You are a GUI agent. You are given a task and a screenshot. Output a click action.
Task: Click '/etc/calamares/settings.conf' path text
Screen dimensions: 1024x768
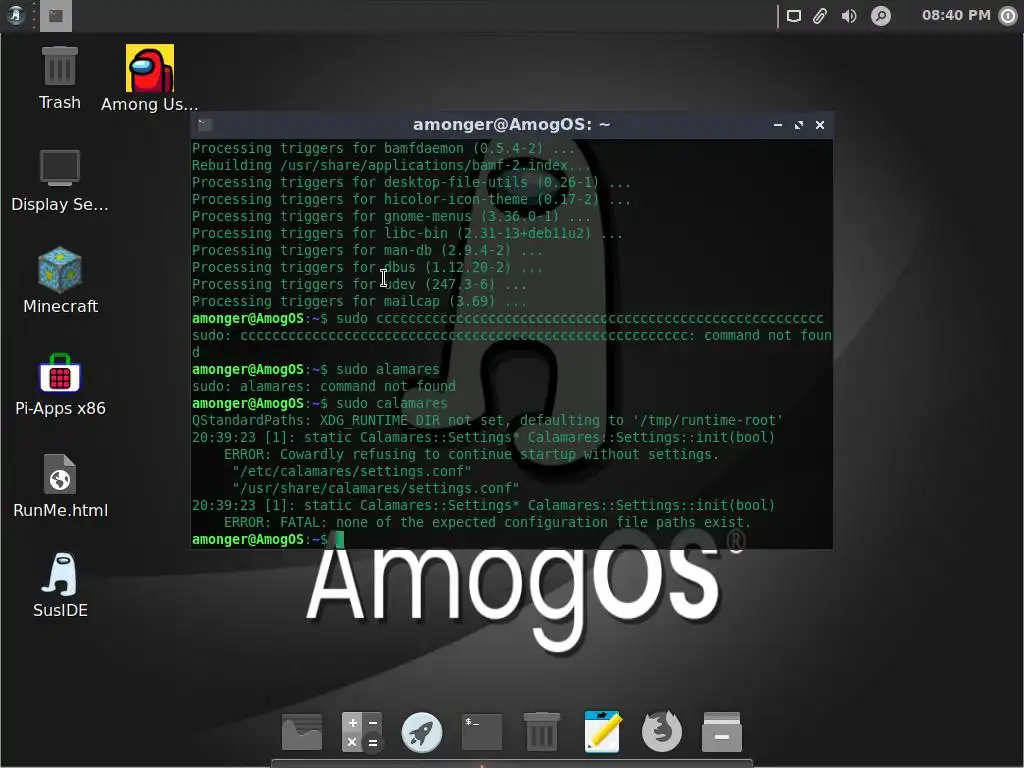point(352,471)
